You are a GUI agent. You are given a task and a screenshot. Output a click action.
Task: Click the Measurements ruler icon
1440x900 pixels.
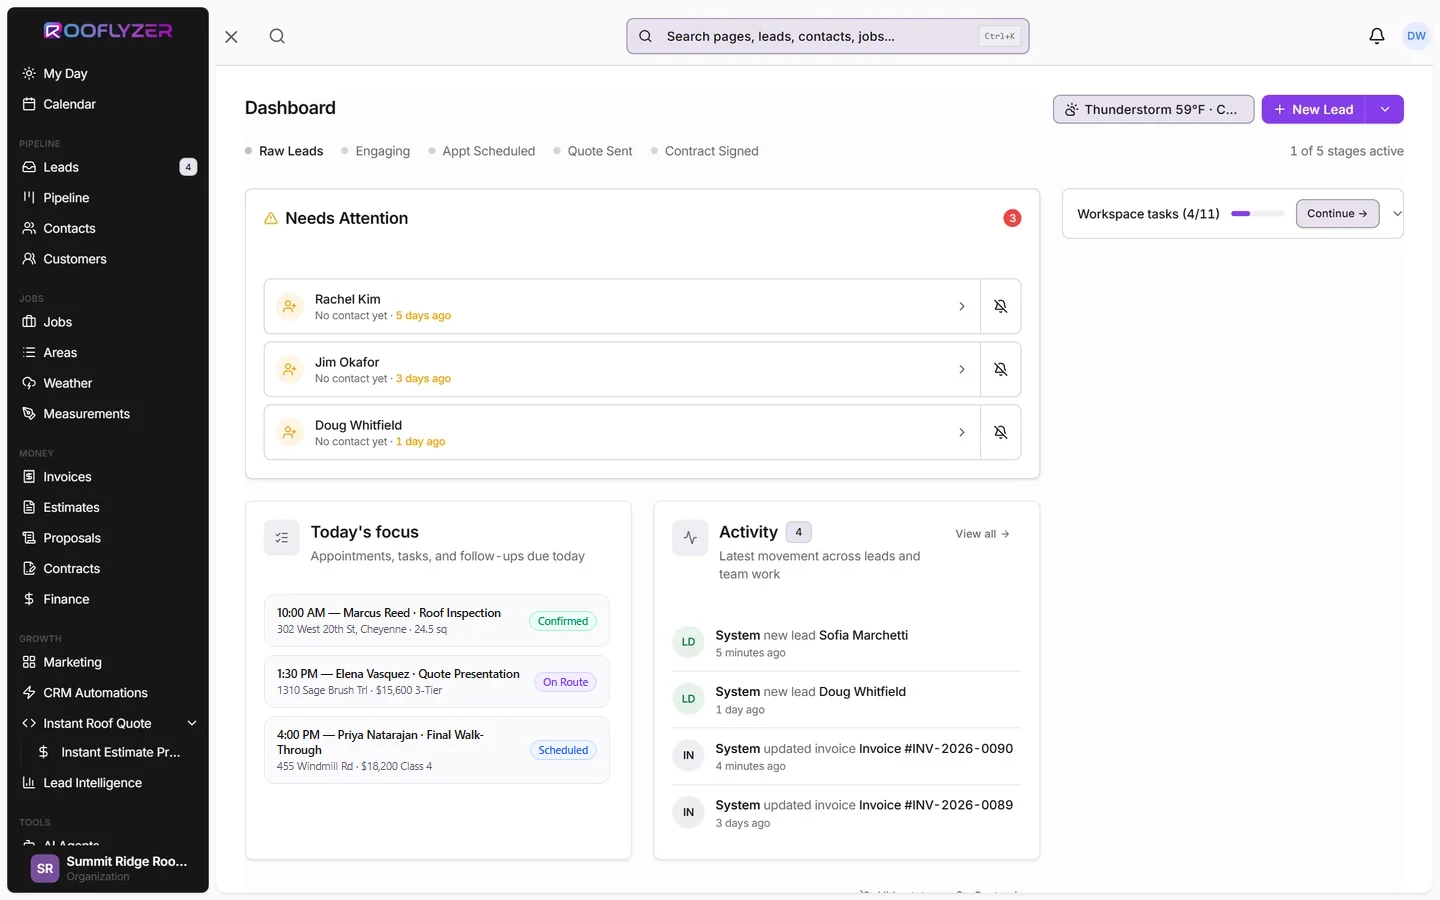tap(29, 414)
